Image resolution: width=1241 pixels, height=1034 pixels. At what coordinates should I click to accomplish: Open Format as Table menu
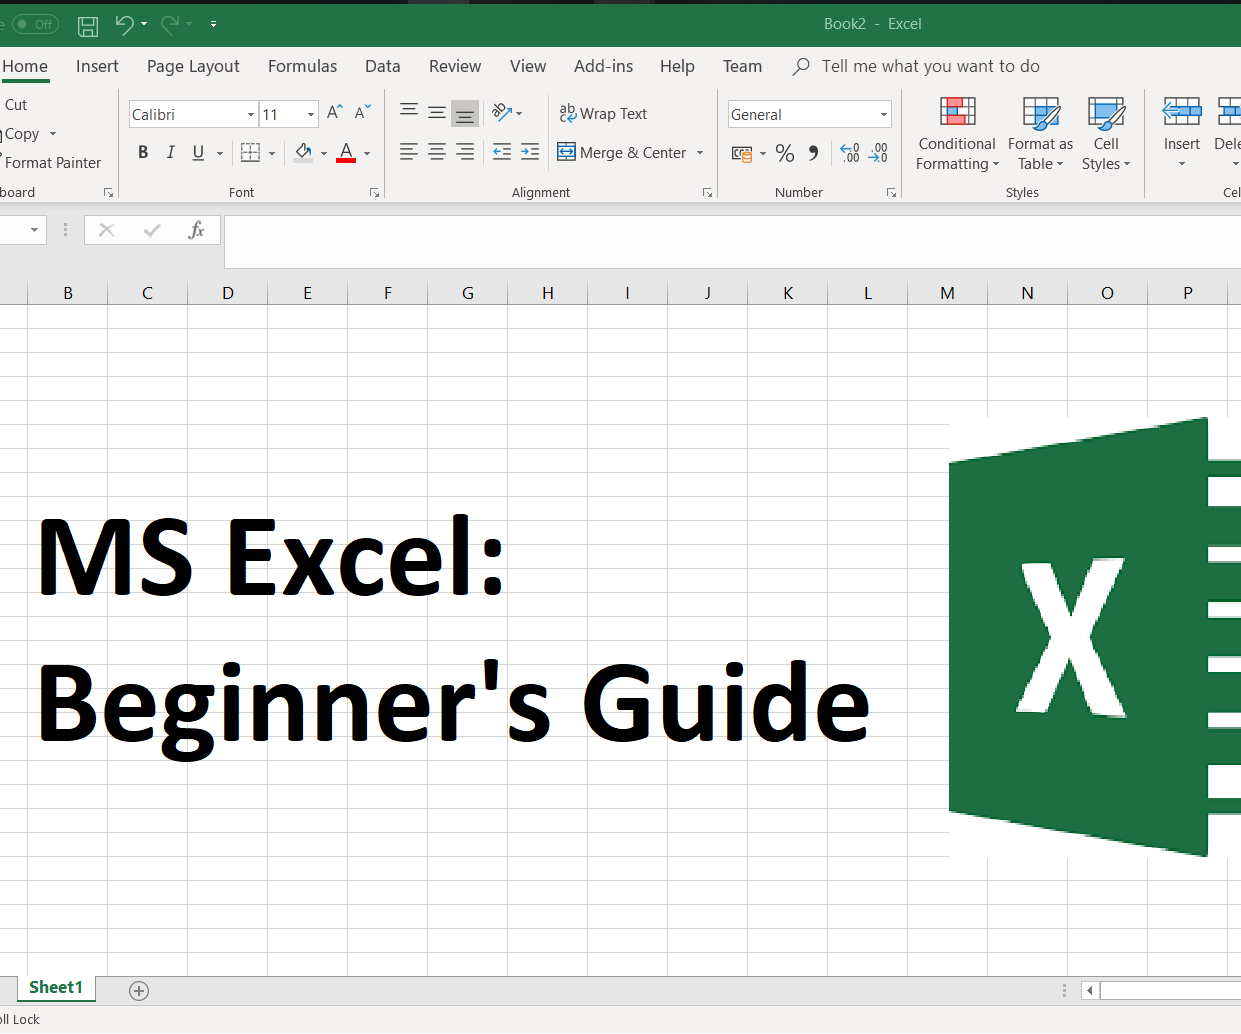point(1040,134)
